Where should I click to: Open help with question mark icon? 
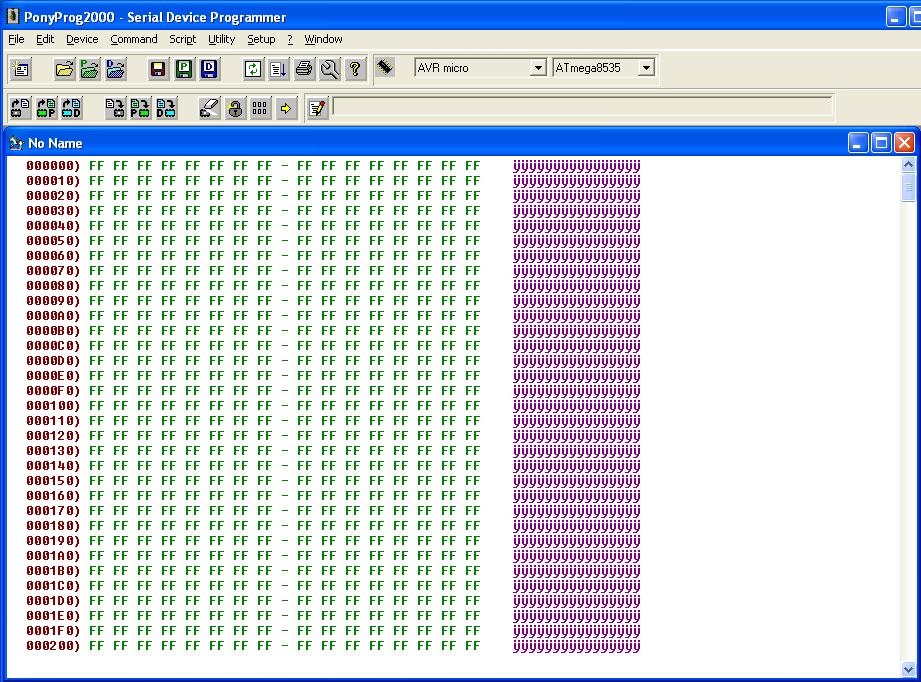pos(355,69)
